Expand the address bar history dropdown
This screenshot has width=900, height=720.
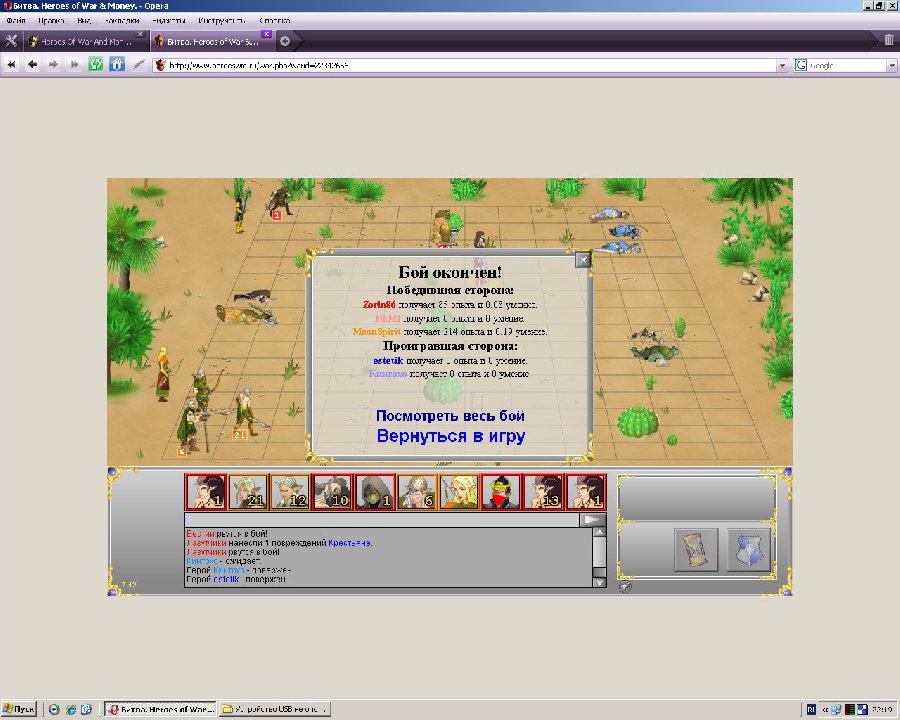click(782, 65)
